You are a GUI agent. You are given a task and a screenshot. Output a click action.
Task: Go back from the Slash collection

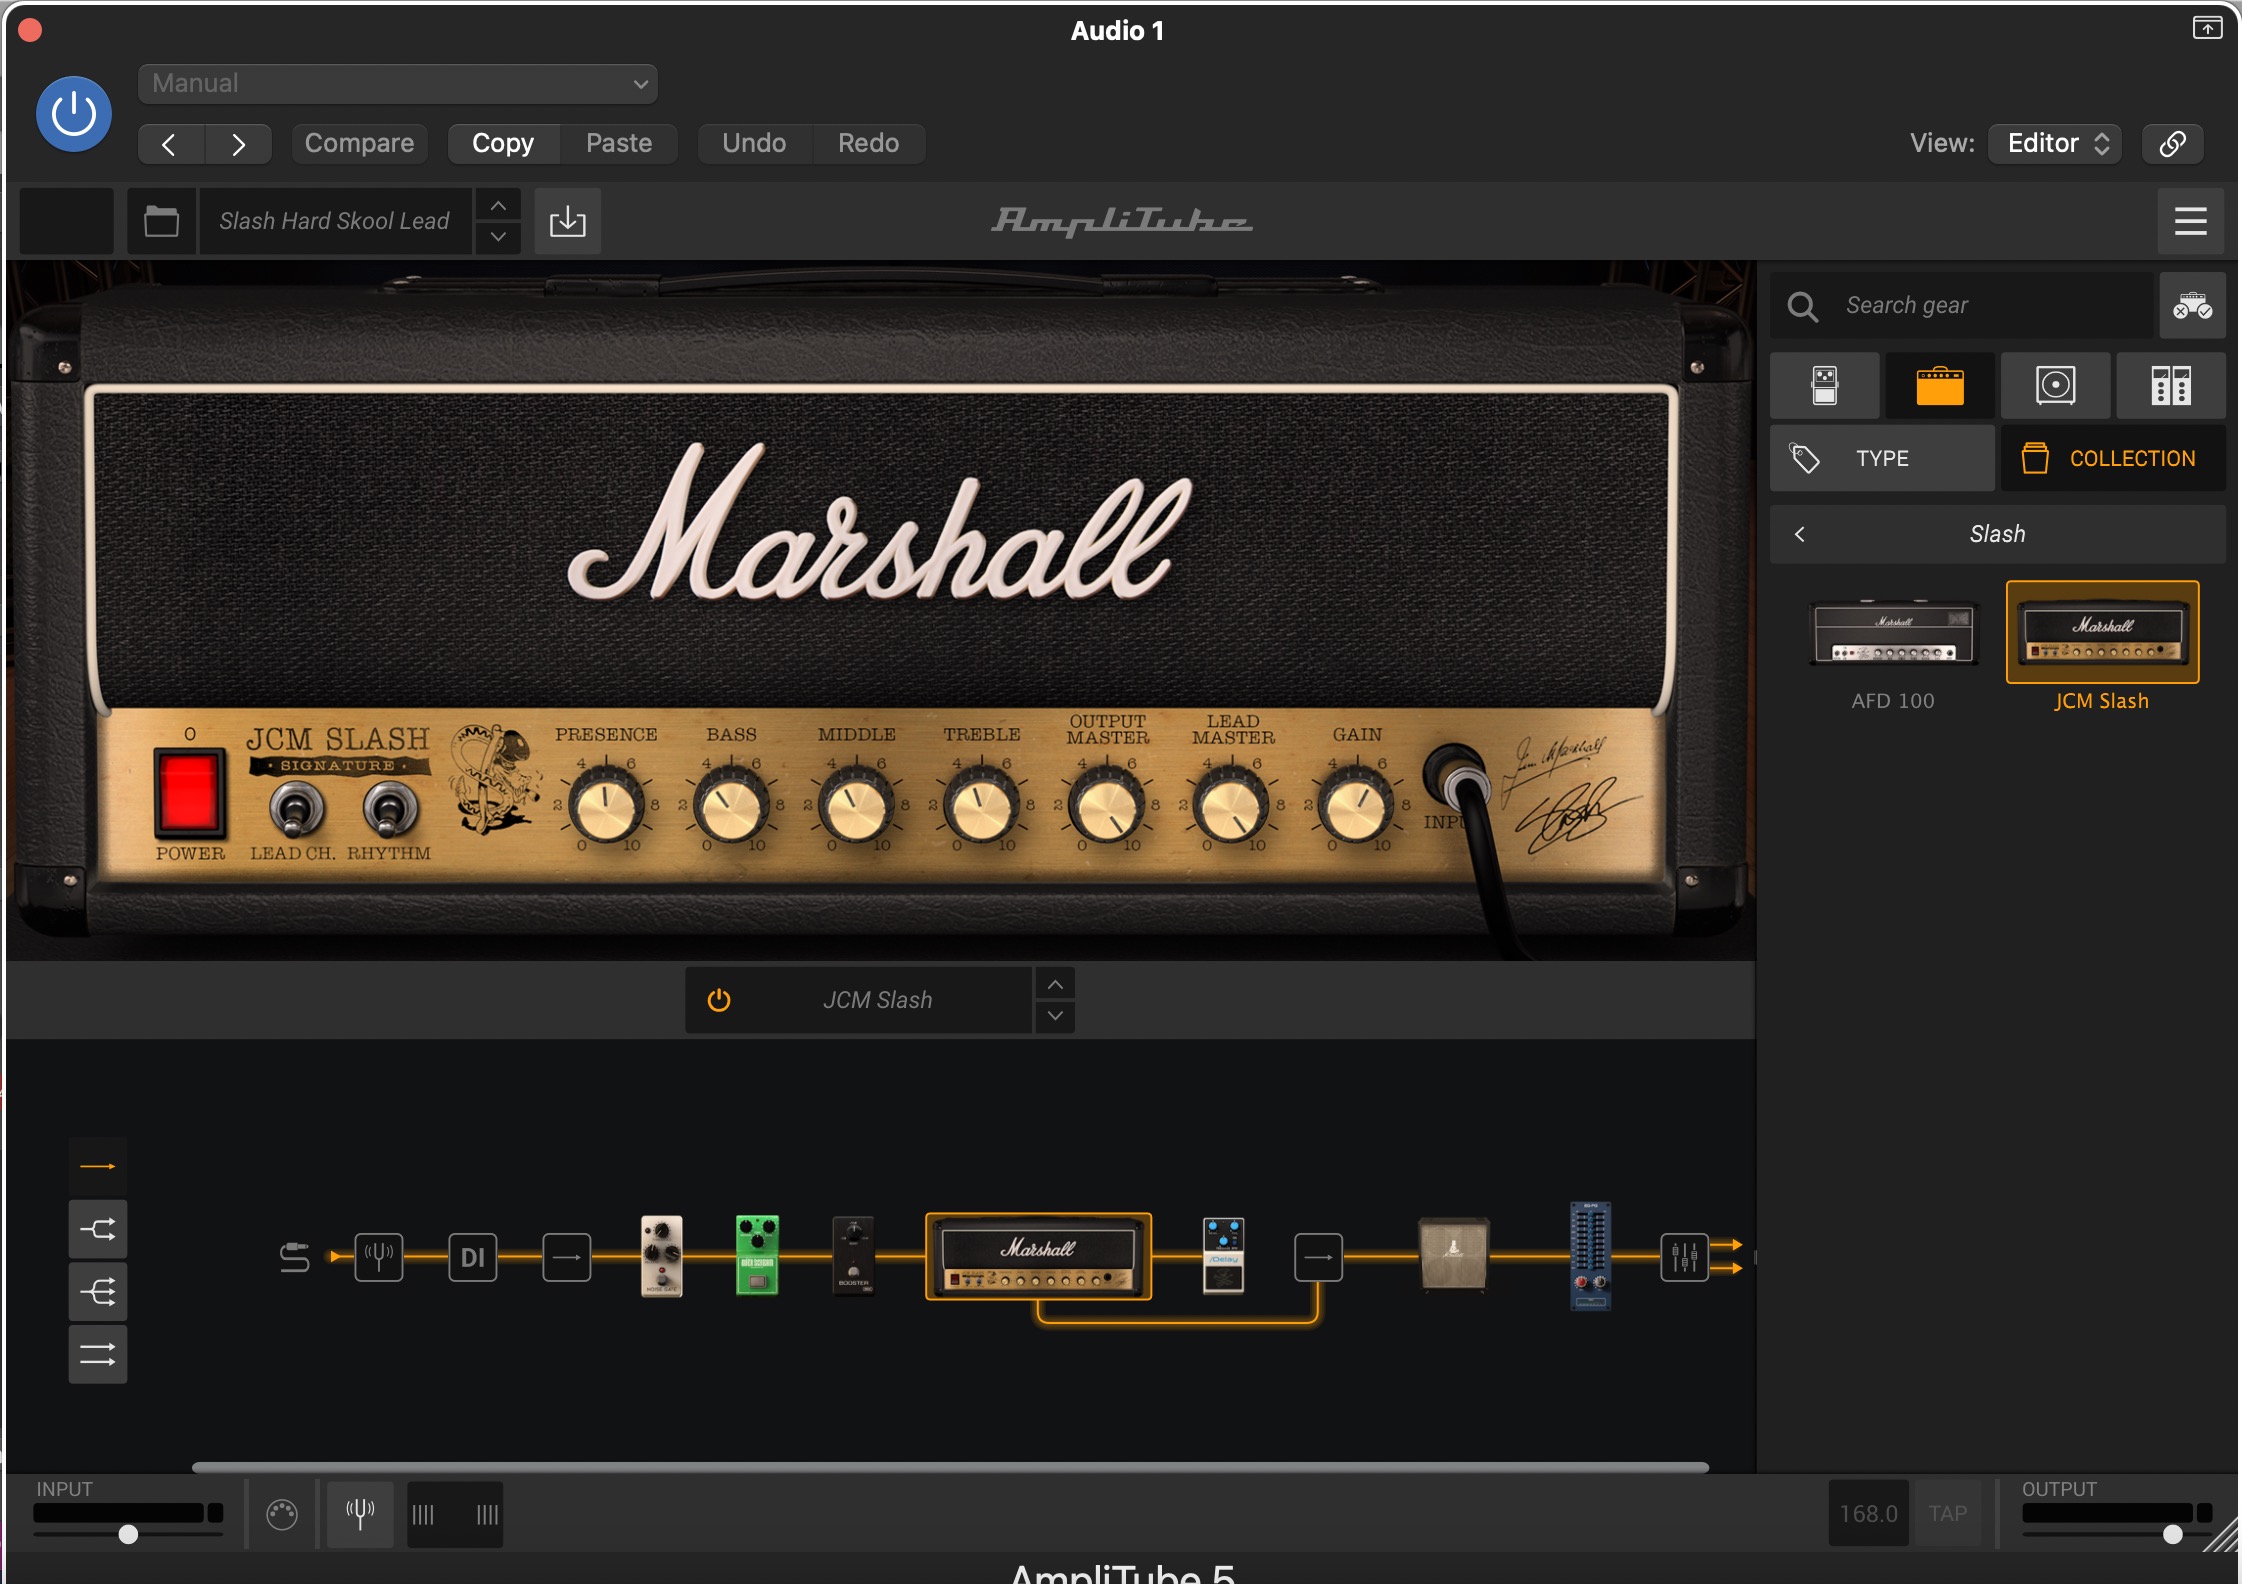click(1800, 534)
